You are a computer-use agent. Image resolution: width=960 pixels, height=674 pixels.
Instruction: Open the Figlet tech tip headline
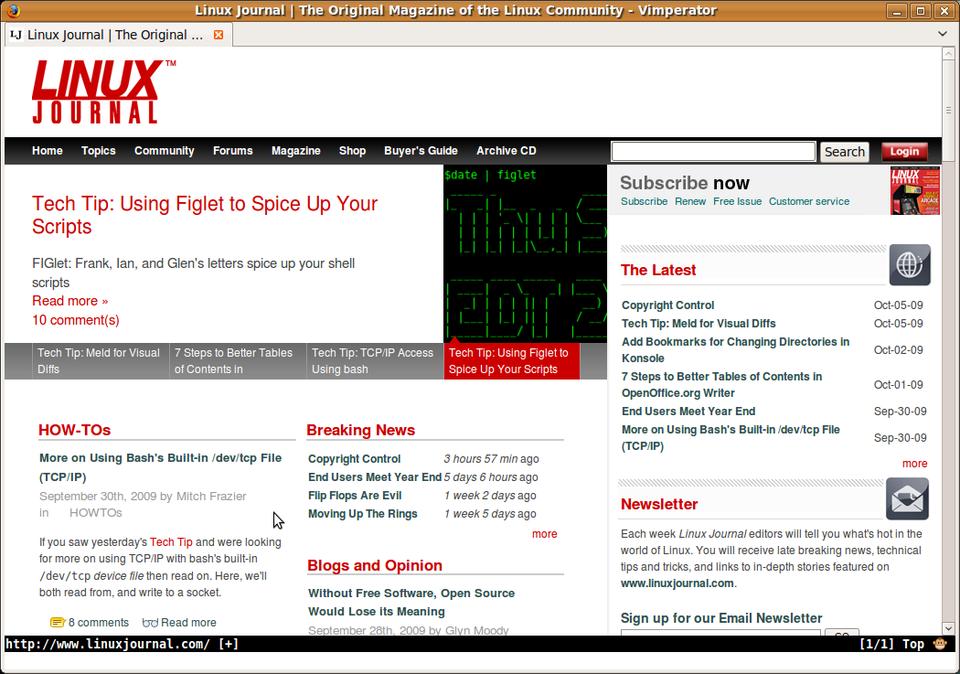204,215
